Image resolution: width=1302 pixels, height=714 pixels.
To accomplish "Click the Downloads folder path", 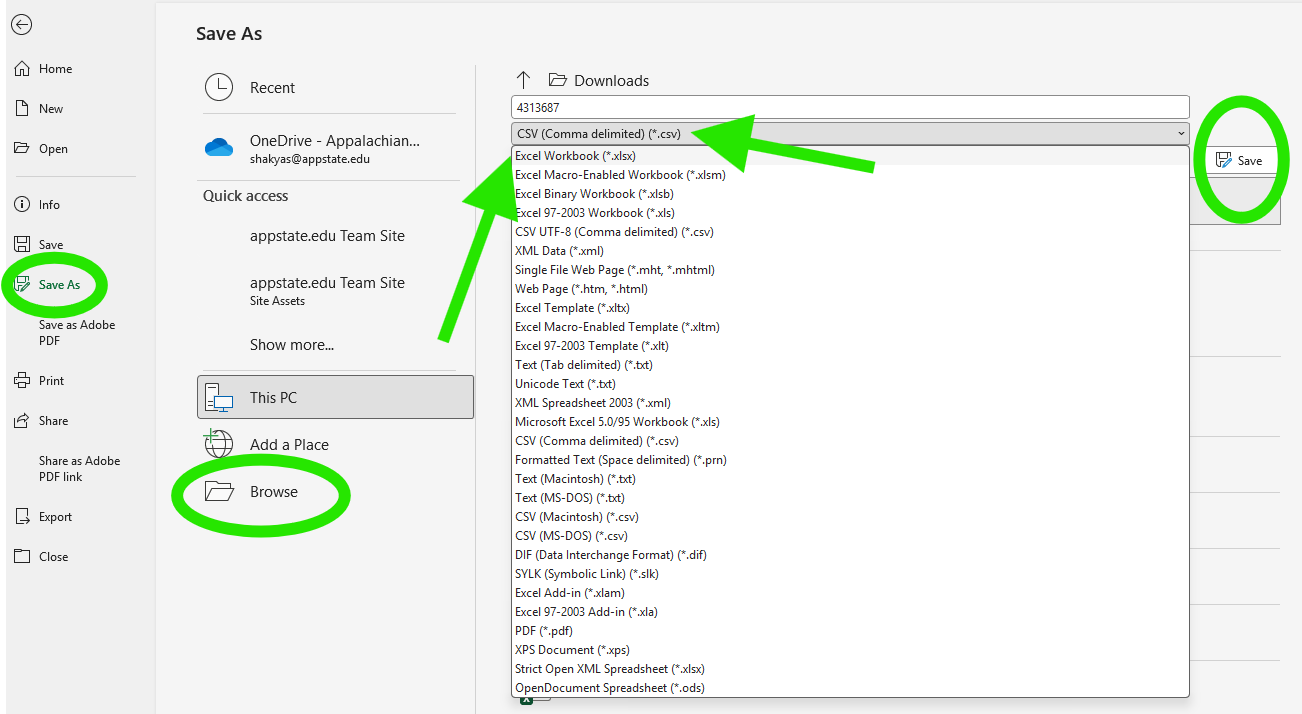I will pyautogui.click(x=599, y=80).
